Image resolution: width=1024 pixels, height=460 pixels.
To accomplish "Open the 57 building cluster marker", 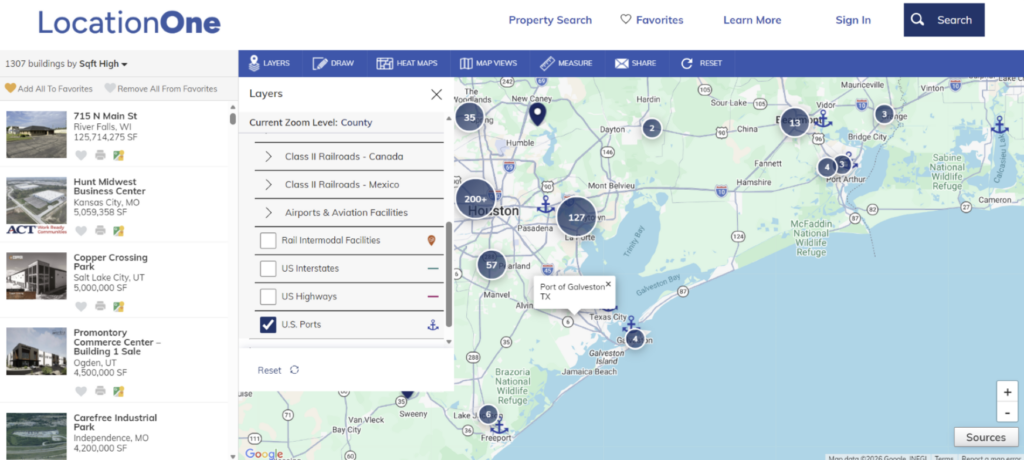I will coord(492,265).
